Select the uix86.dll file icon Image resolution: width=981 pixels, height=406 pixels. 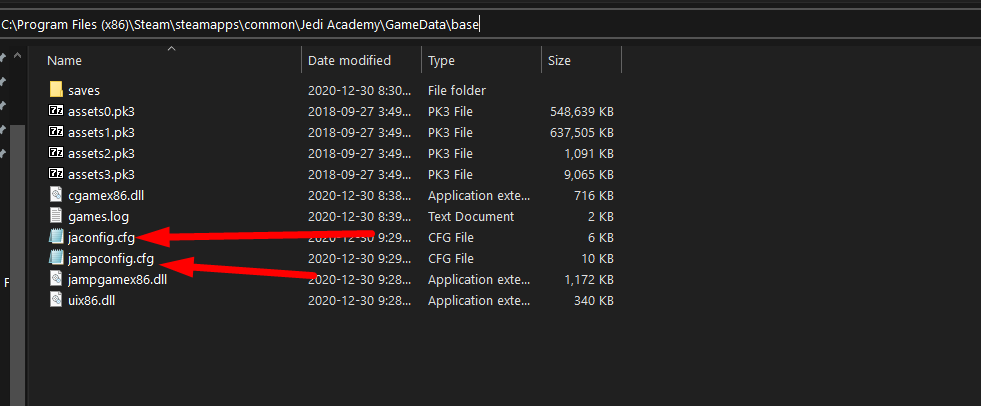pos(56,300)
